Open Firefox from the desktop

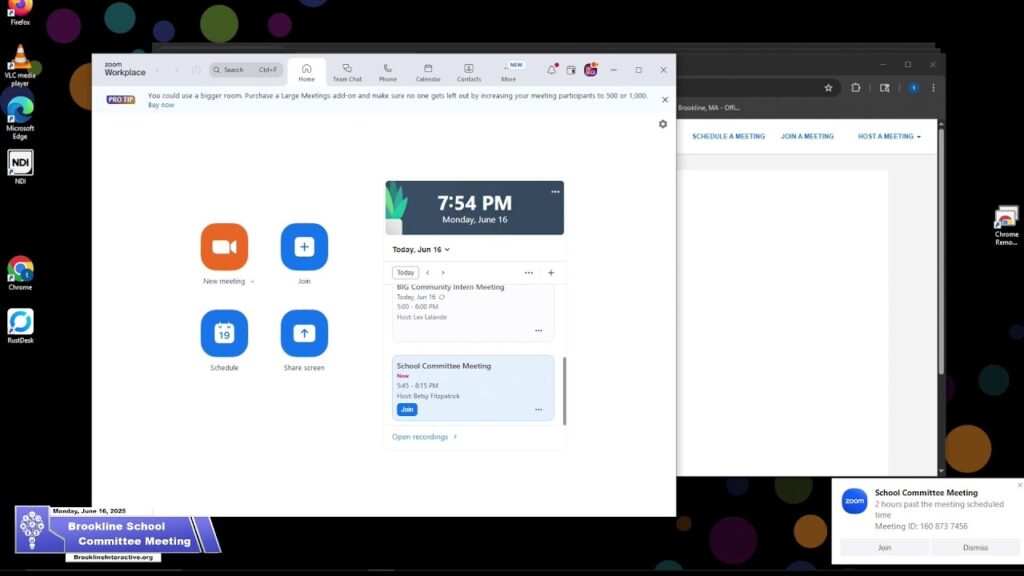(x=20, y=10)
